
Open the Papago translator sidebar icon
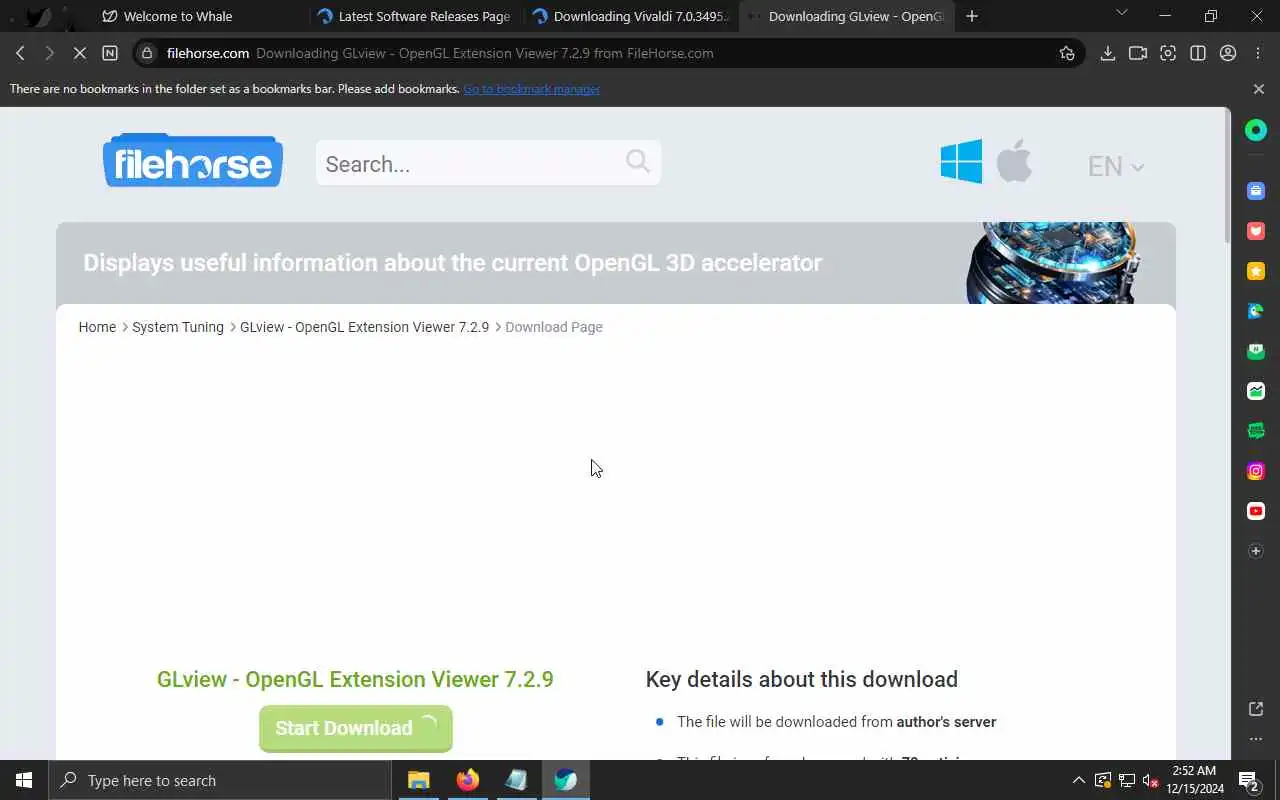(1256, 311)
